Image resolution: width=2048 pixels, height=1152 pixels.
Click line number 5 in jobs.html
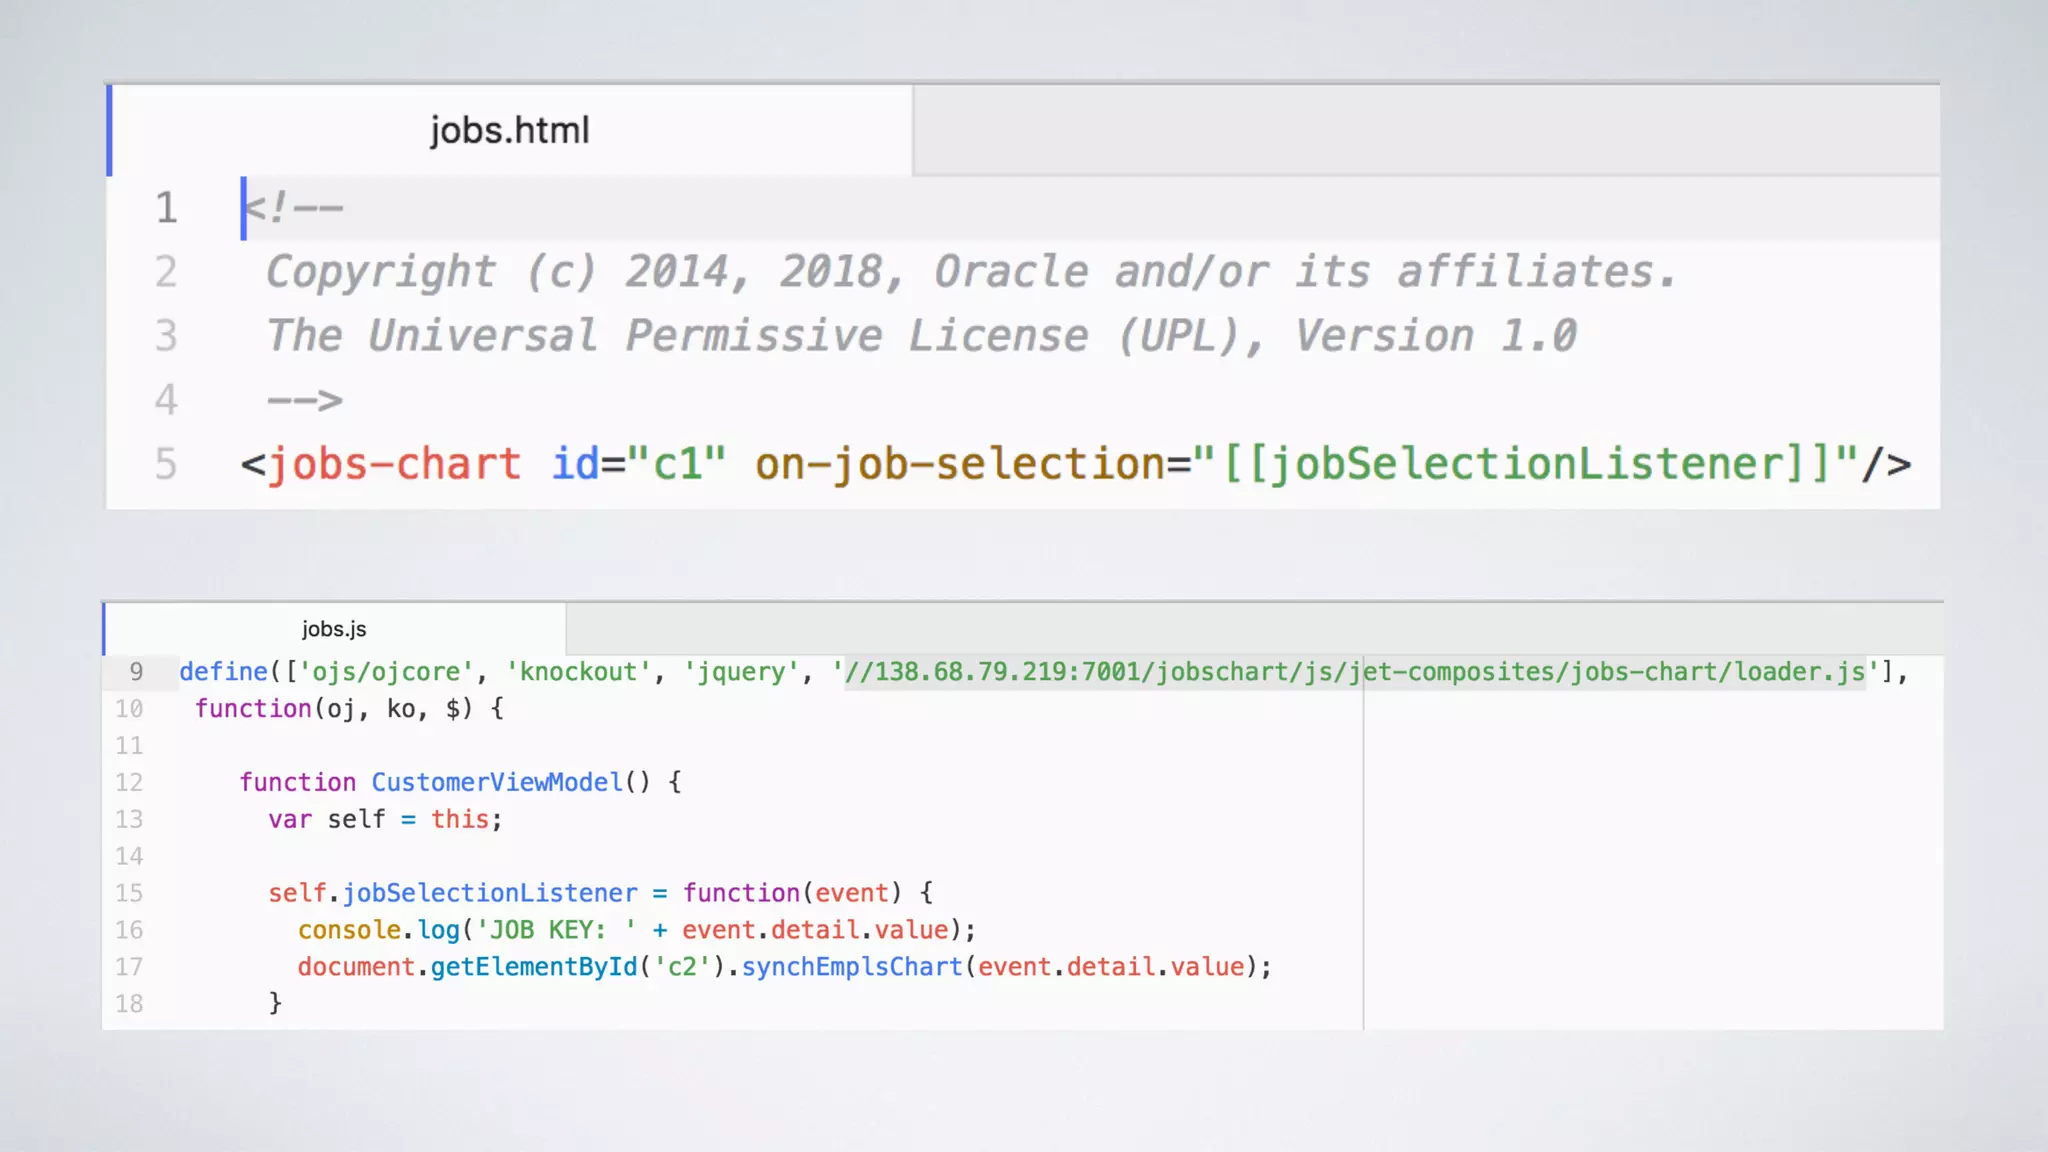click(x=166, y=464)
